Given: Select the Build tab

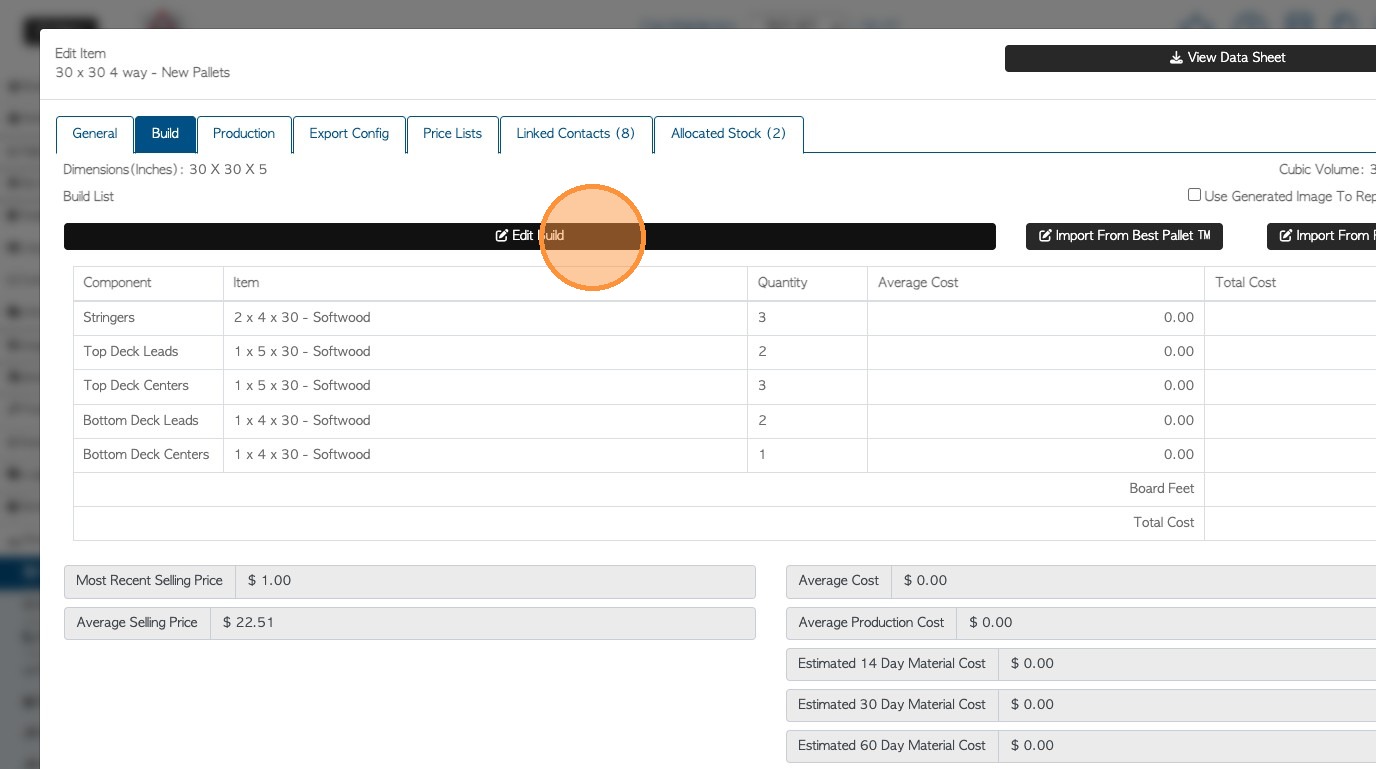Looking at the screenshot, I should click(165, 134).
